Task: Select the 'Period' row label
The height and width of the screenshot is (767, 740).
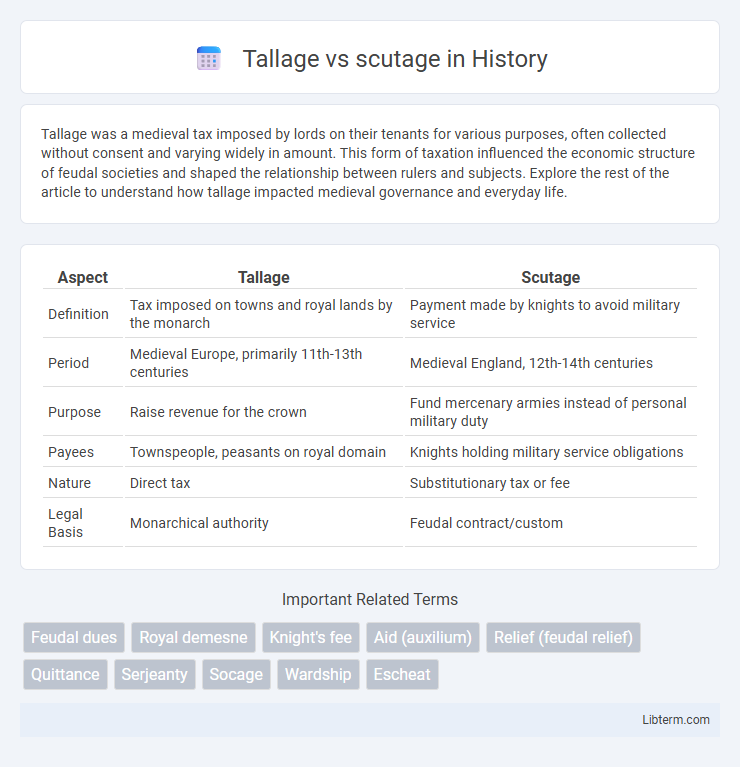Action: click(68, 363)
